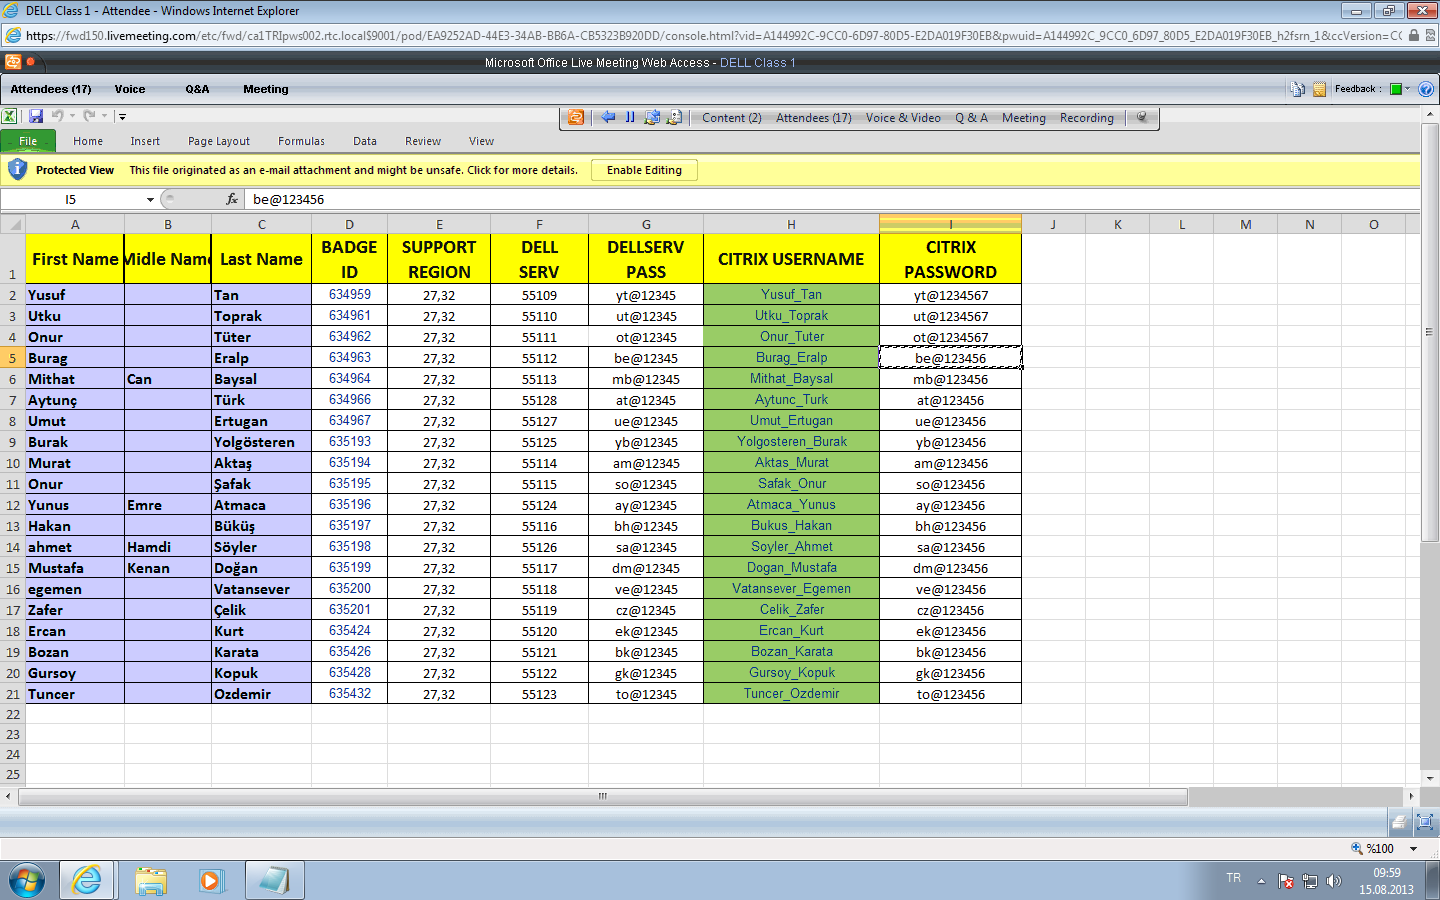Open the File tab in Excel
The image size is (1440, 900).
[28, 141]
